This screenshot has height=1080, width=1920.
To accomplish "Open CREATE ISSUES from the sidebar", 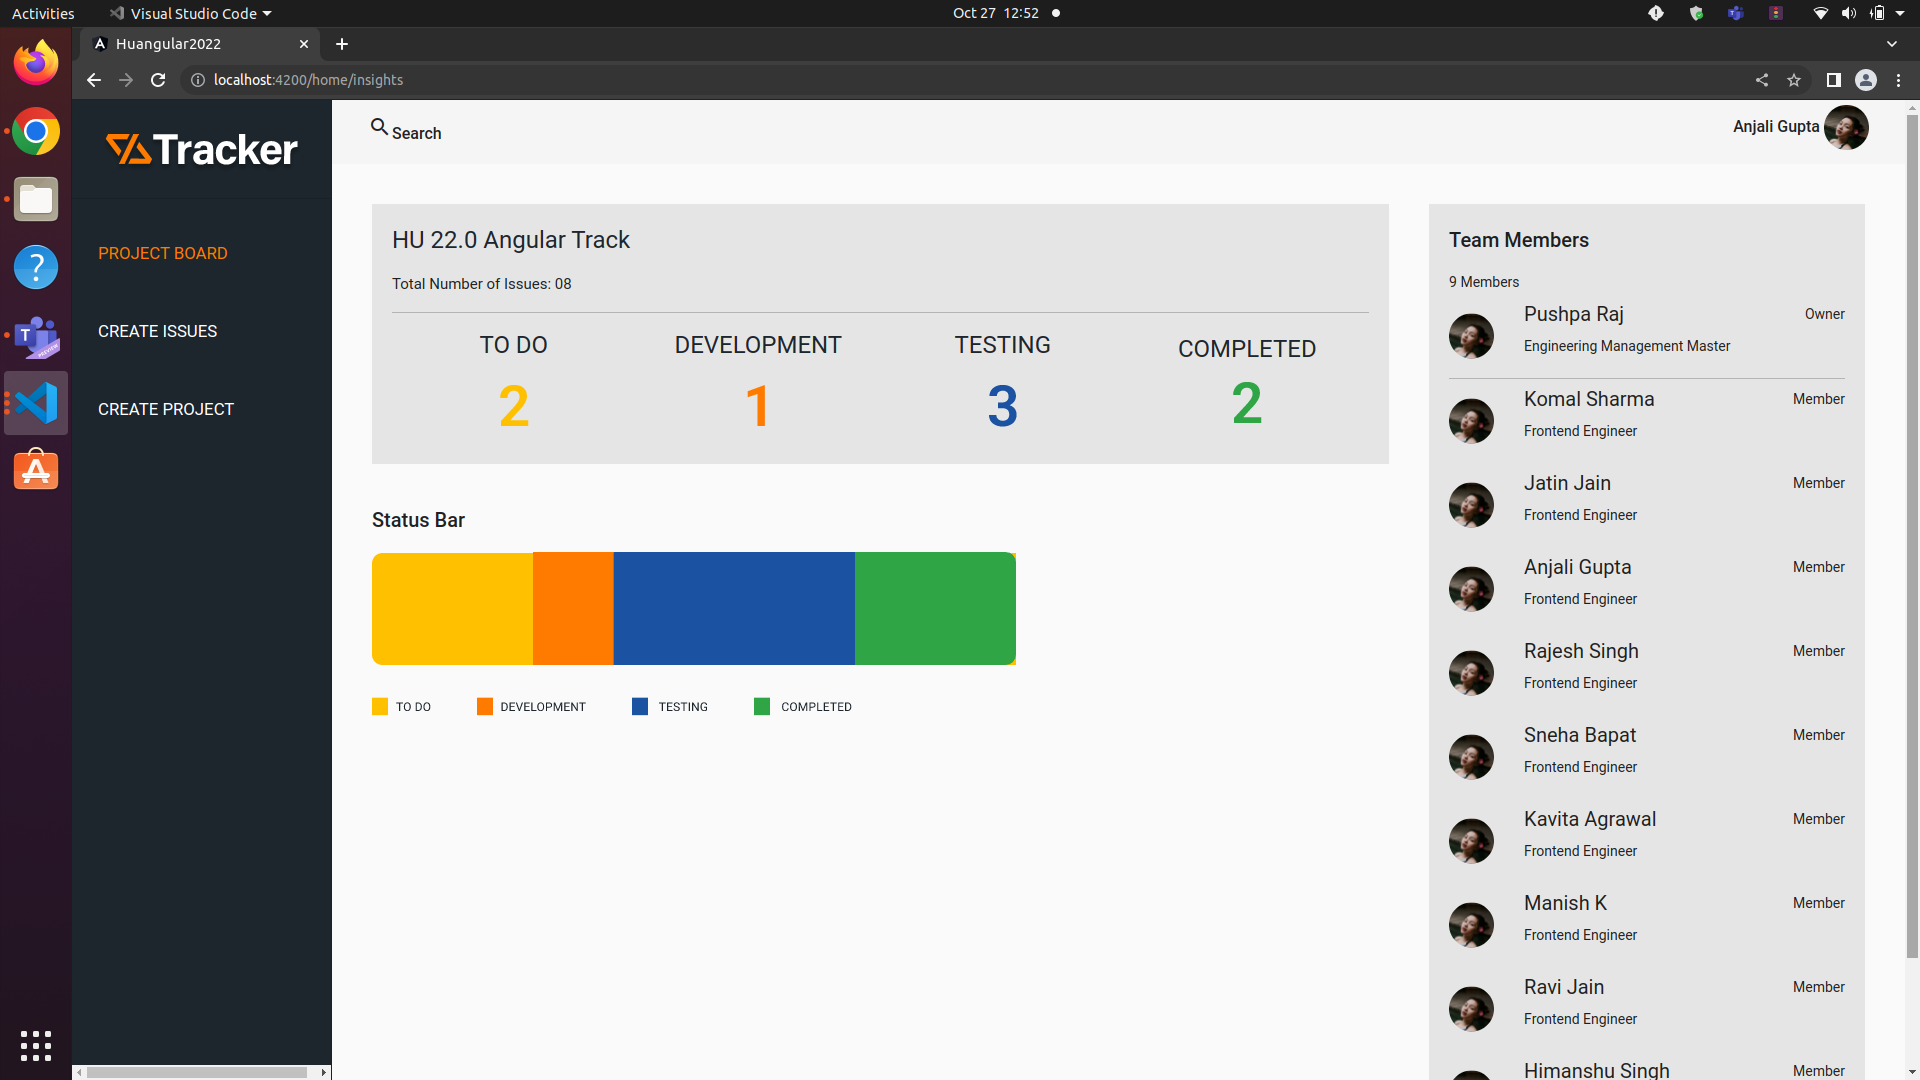I will click(157, 331).
